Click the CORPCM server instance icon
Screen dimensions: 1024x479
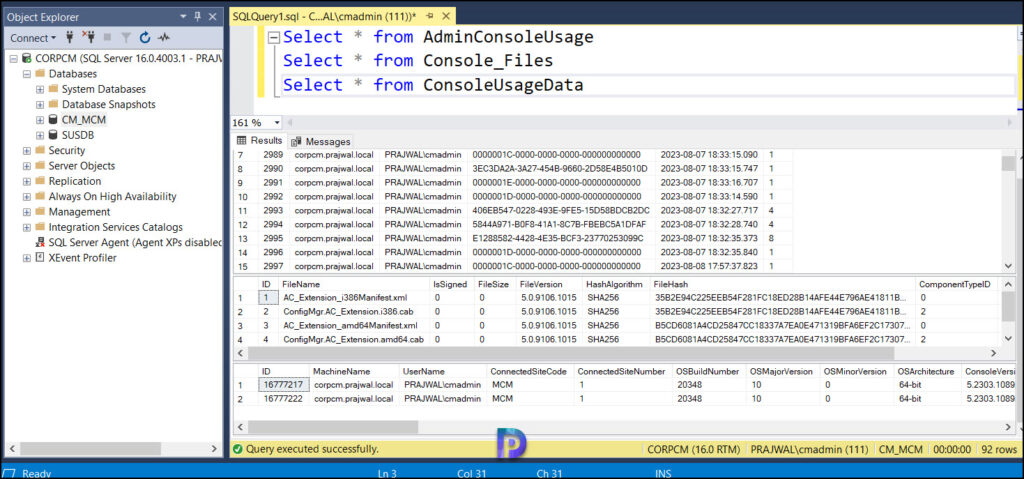[26, 59]
